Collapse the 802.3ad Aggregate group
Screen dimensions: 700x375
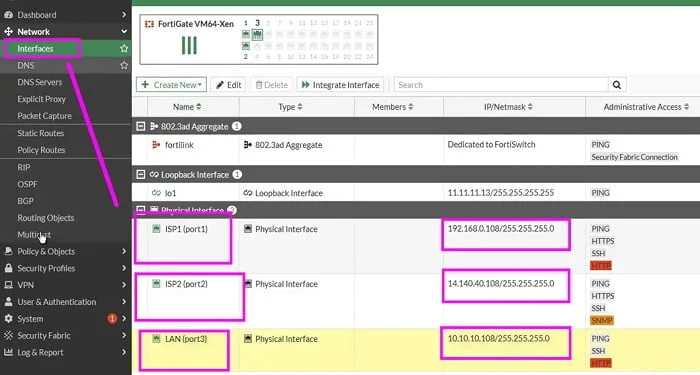click(x=141, y=126)
